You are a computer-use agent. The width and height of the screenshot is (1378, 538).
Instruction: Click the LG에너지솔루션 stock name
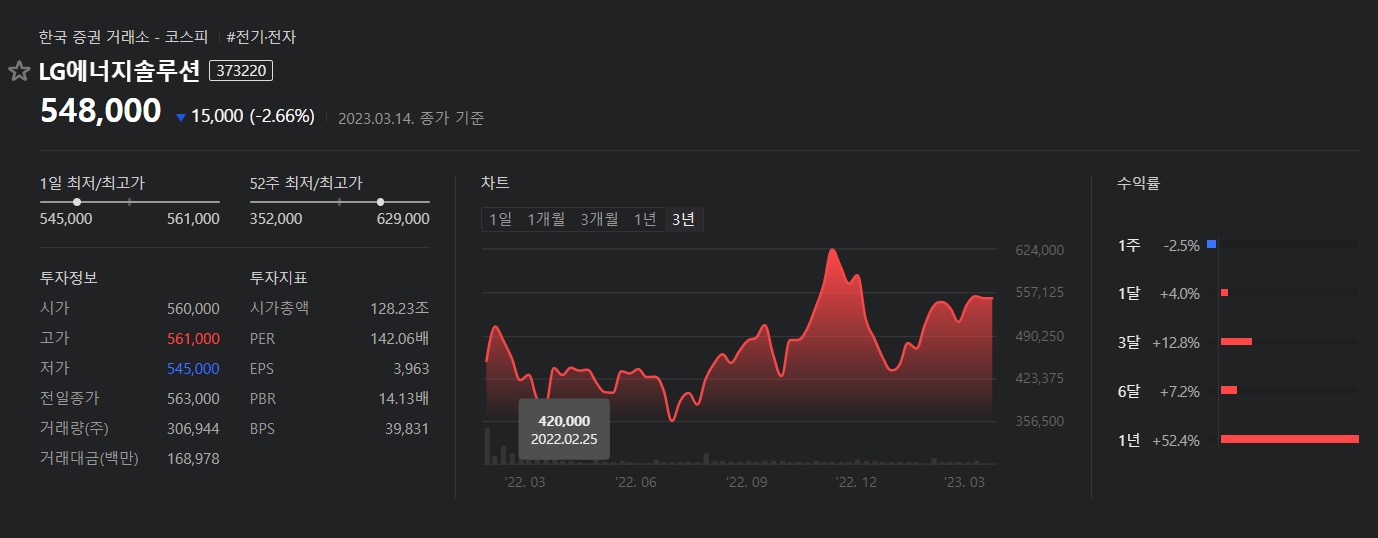tap(119, 71)
